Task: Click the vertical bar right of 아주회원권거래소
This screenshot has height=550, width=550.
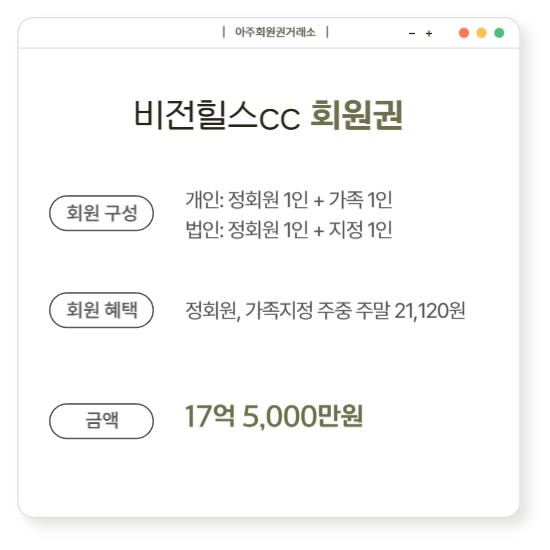Action: (327, 32)
